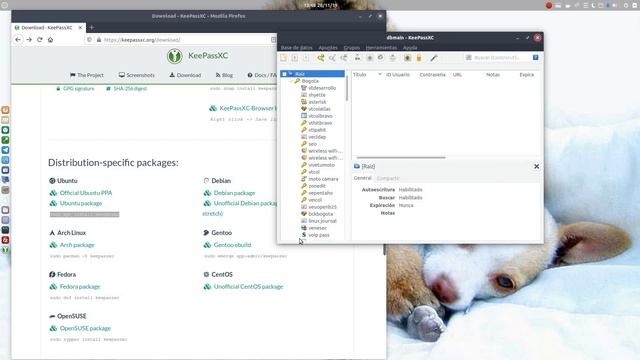640x360 pixels.
Task: Click the Delete entry toolbar icon
Action: tap(344, 58)
